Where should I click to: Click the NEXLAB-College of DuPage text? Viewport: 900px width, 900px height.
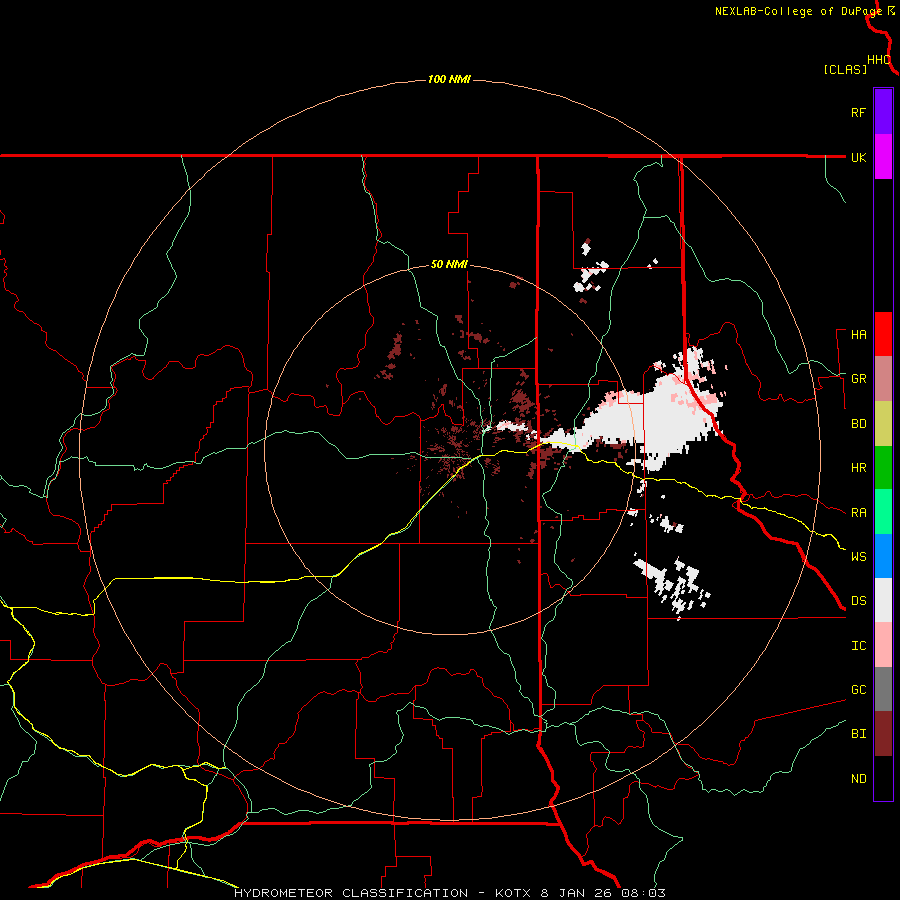(798, 11)
